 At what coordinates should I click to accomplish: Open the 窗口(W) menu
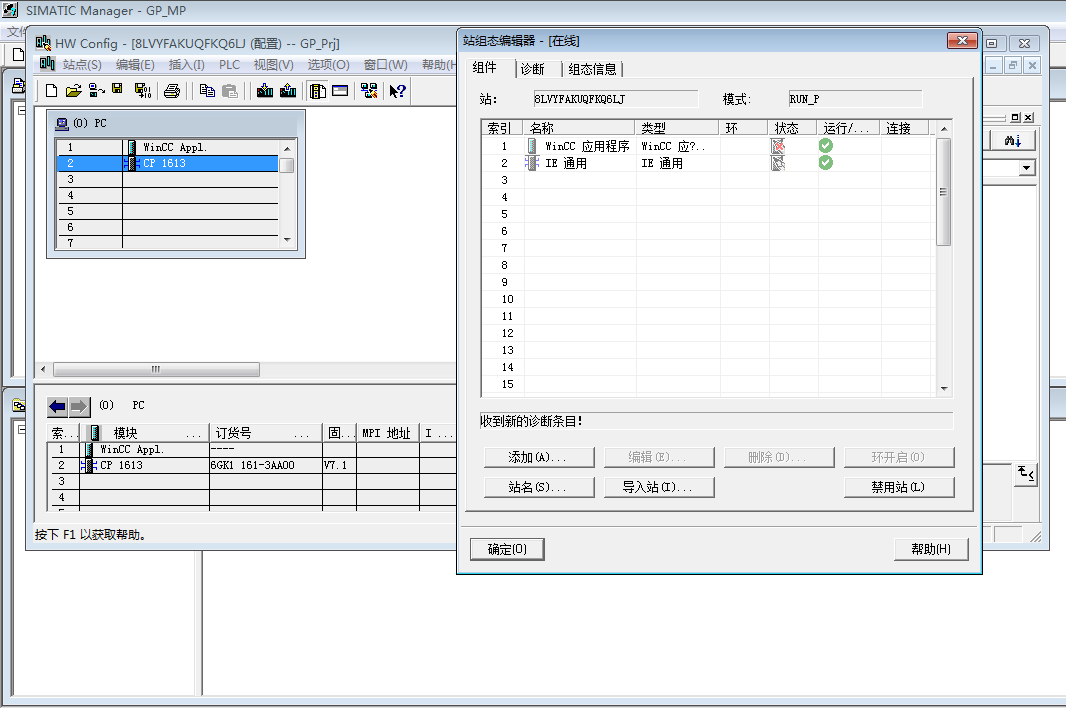pyautogui.click(x=385, y=65)
